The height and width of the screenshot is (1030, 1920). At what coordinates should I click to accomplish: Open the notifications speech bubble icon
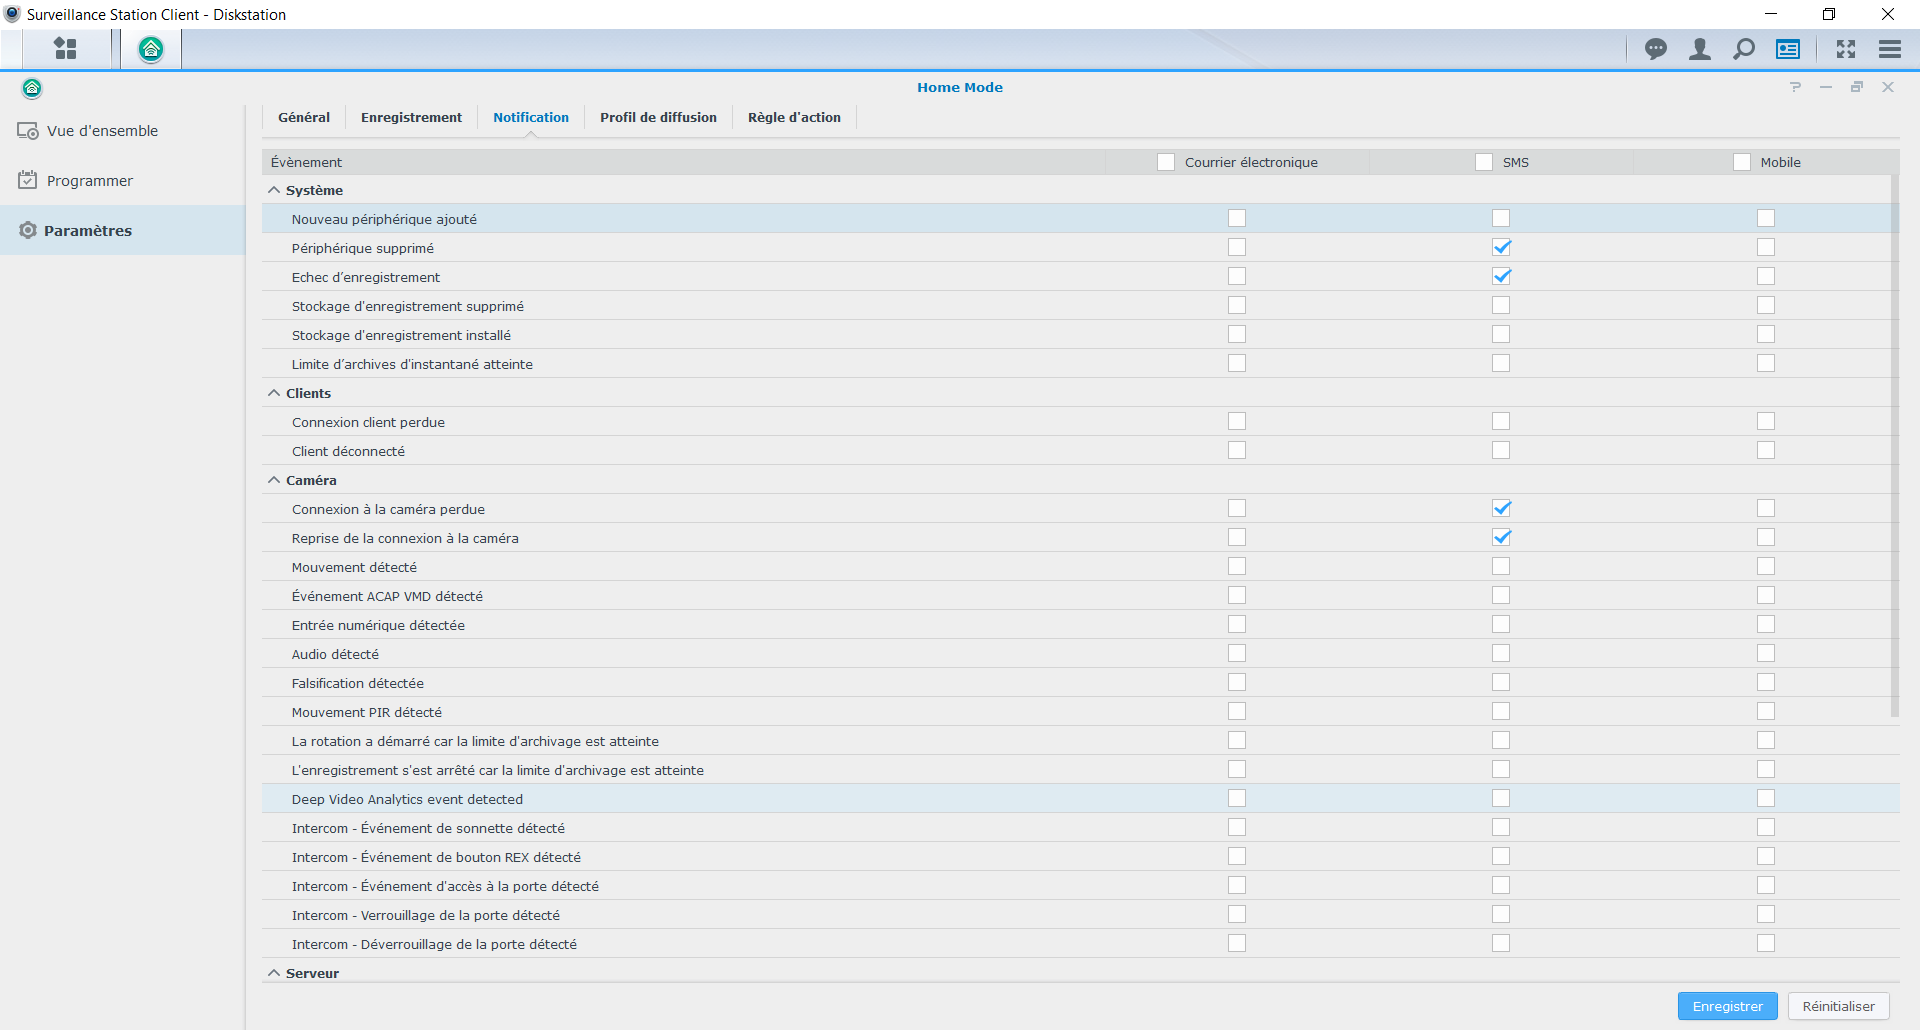[1656, 49]
